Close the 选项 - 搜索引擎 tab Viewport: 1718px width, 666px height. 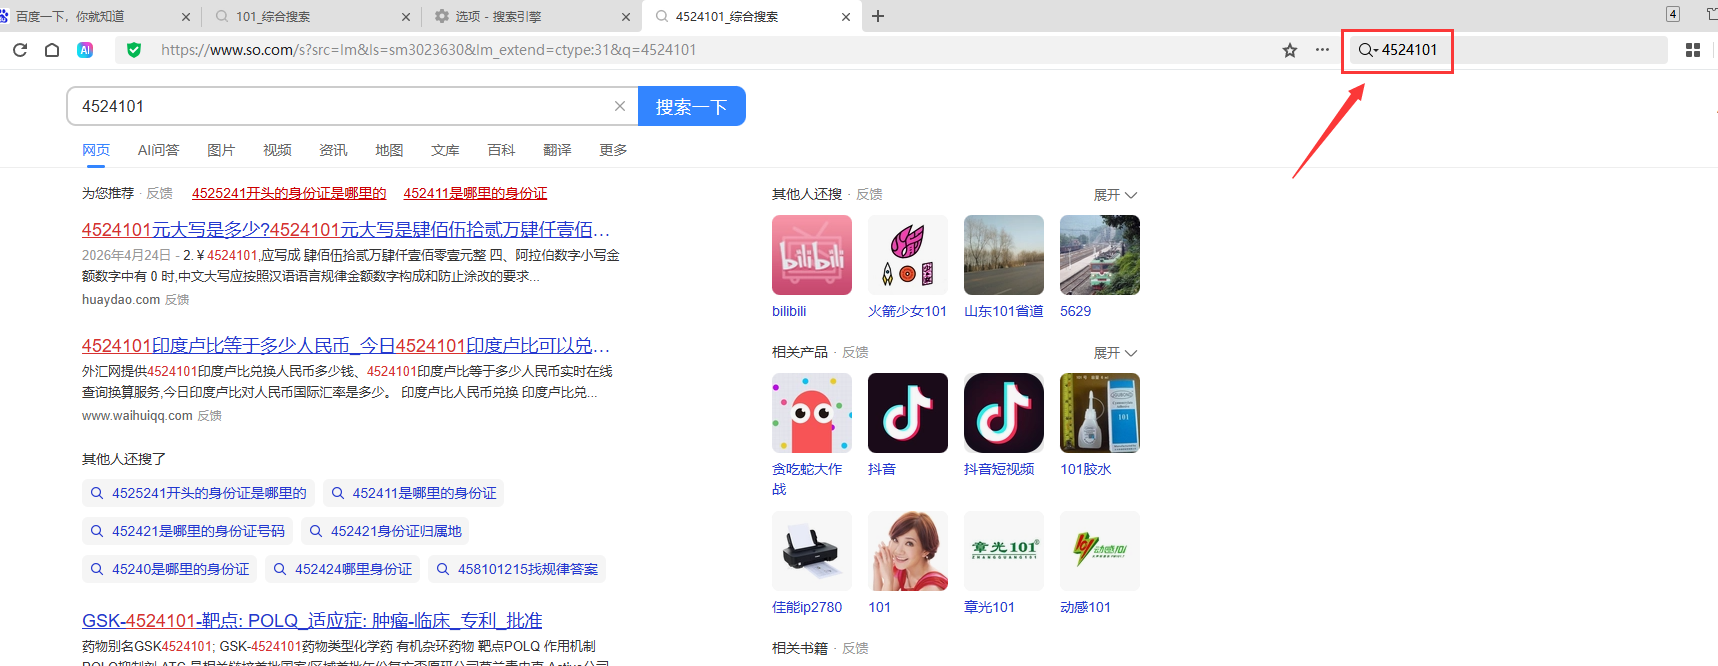coord(626,17)
